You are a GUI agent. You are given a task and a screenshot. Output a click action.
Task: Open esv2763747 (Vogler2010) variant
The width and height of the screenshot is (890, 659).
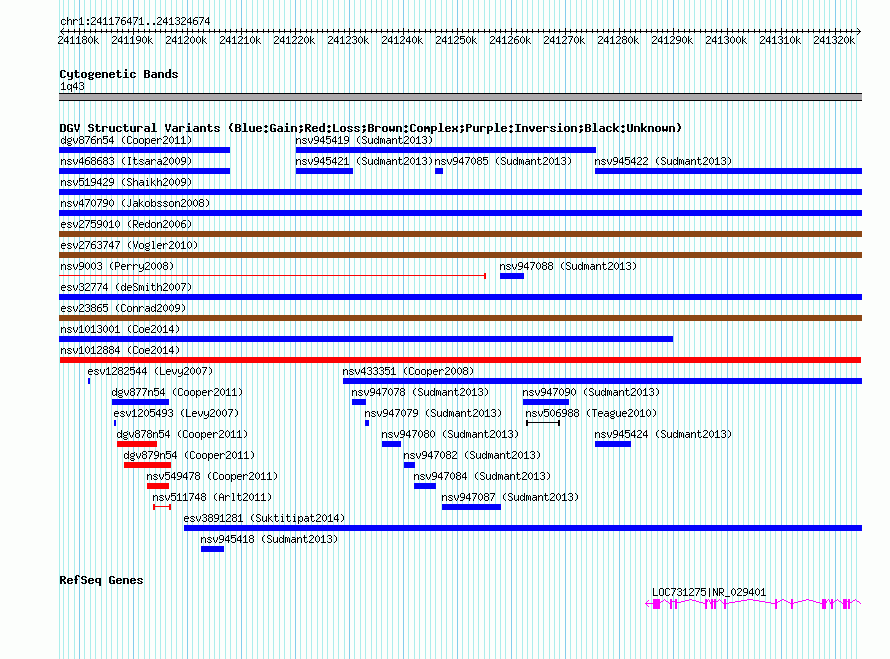point(129,245)
